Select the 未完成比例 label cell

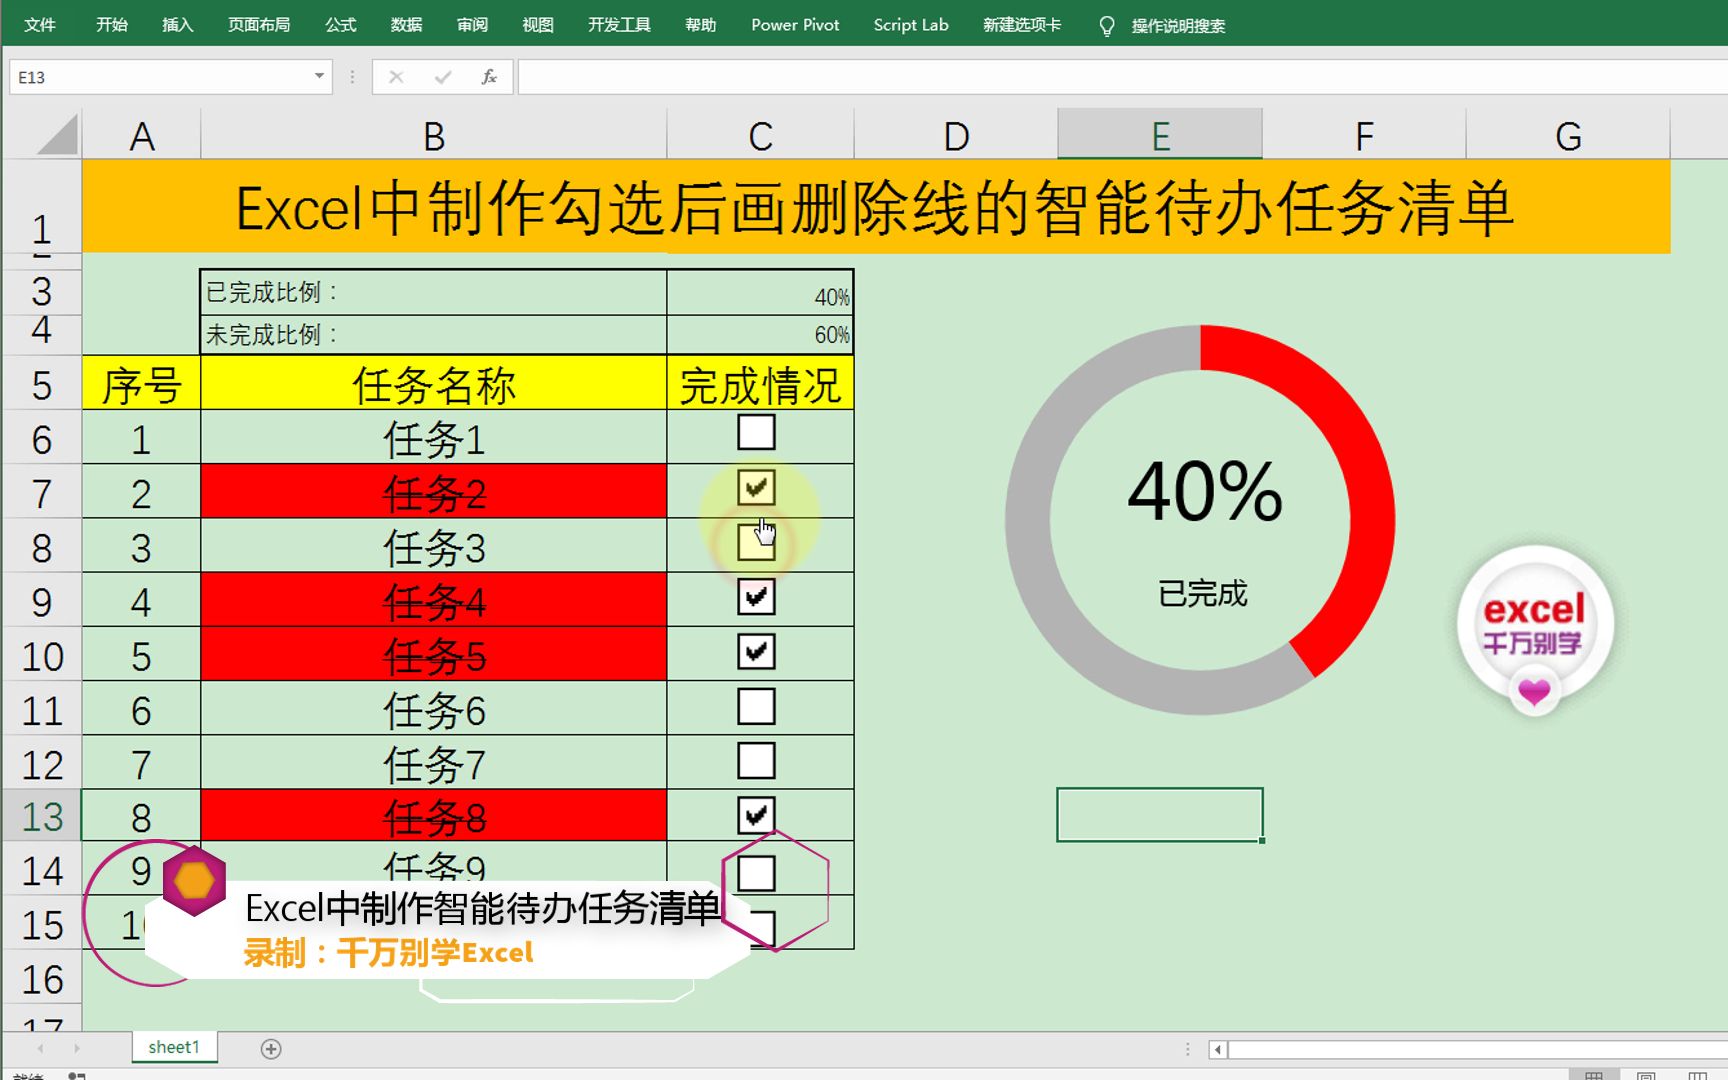coord(433,335)
